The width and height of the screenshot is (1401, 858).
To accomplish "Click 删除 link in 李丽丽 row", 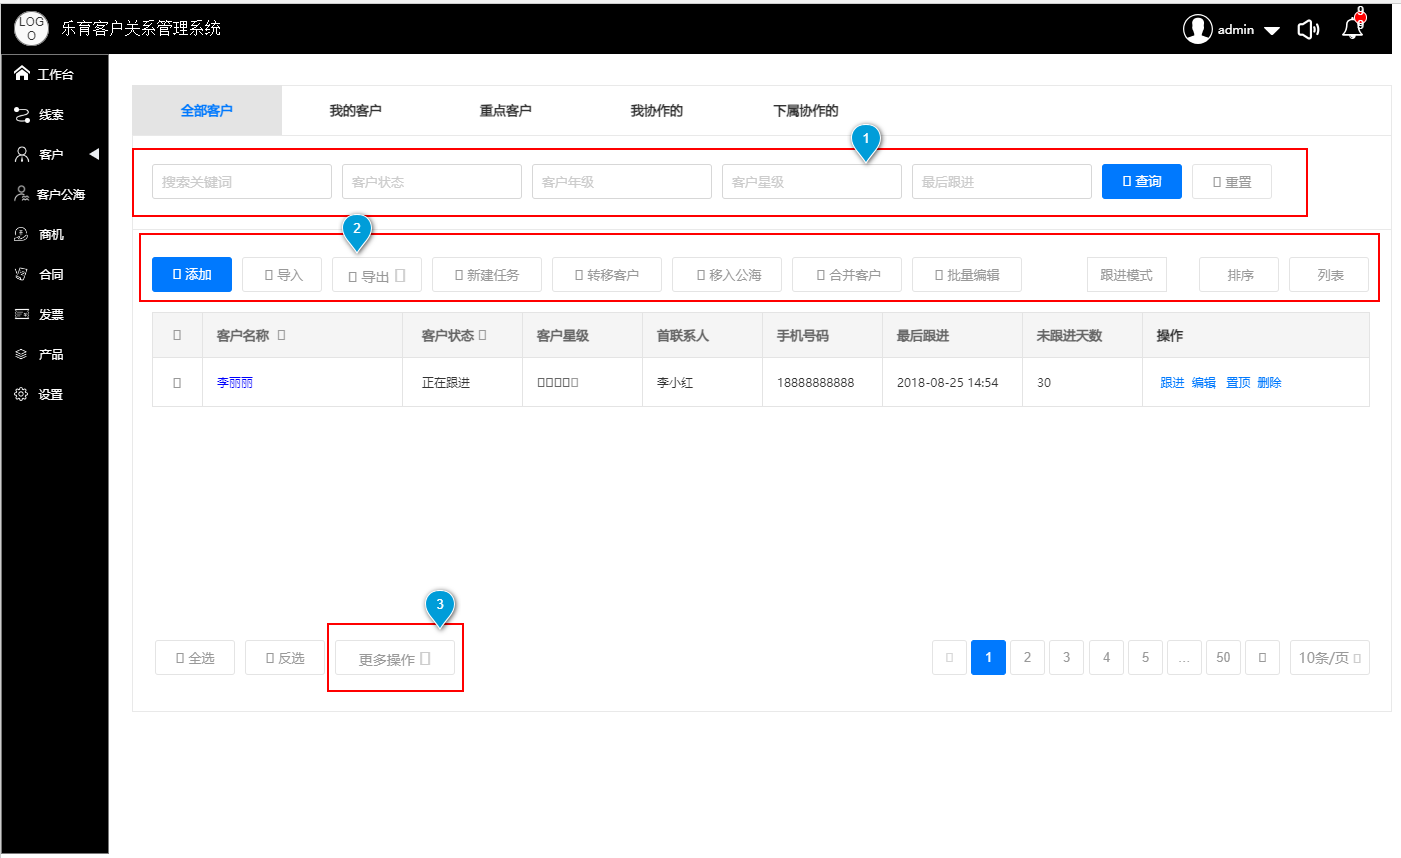I will tap(1269, 383).
